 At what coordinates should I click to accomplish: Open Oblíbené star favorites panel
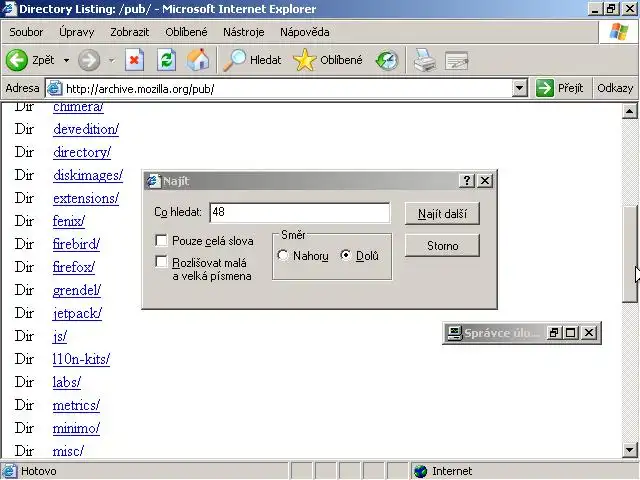(x=304, y=60)
